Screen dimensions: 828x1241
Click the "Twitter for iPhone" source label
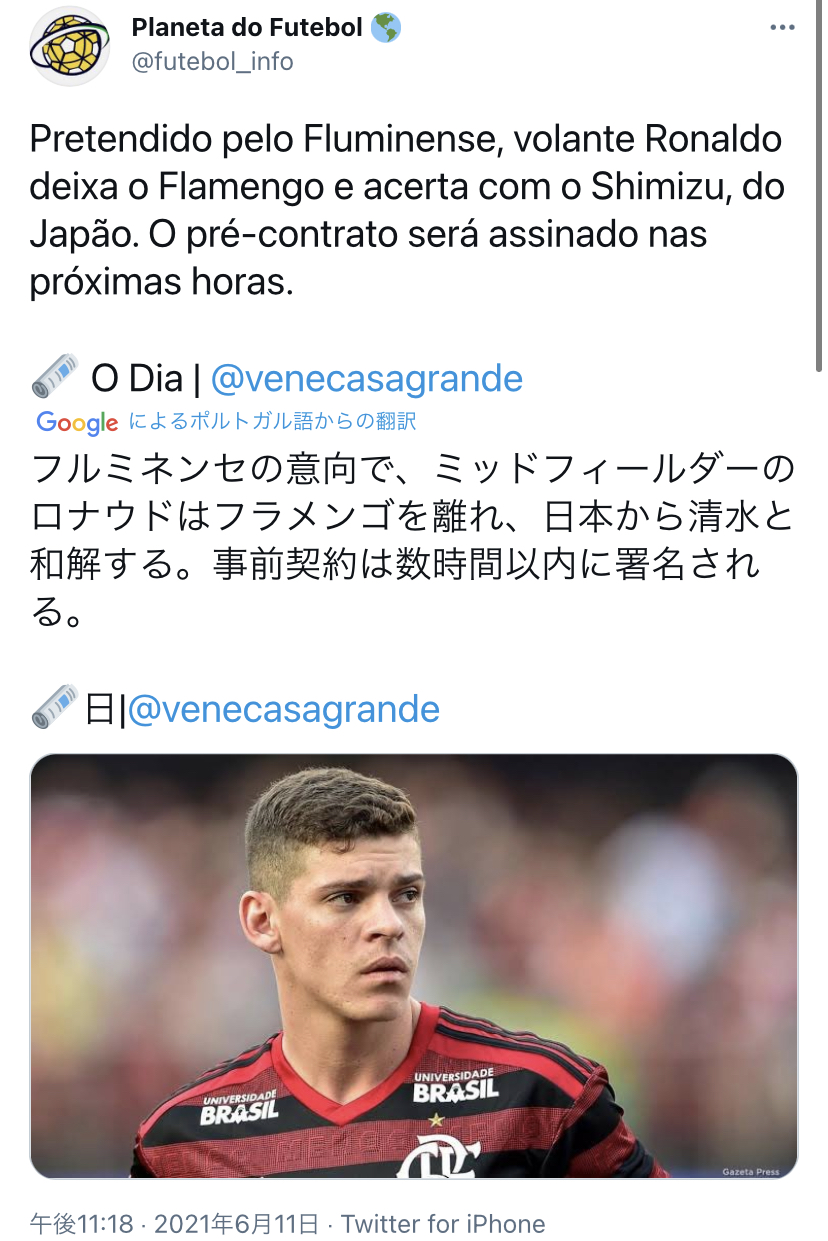click(443, 1224)
